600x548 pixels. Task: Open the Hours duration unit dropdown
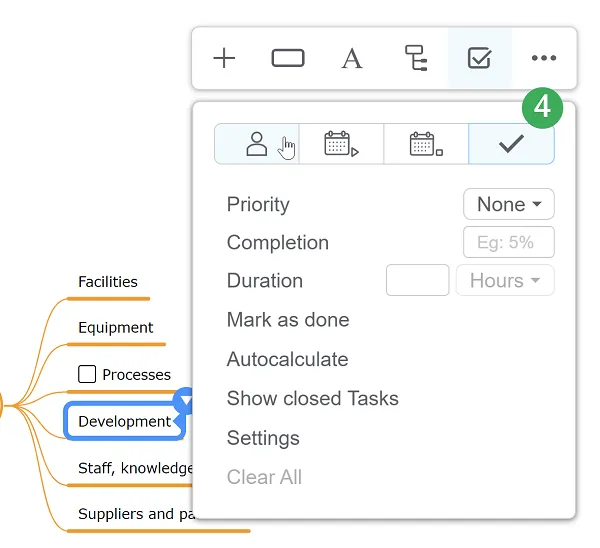tap(505, 280)
